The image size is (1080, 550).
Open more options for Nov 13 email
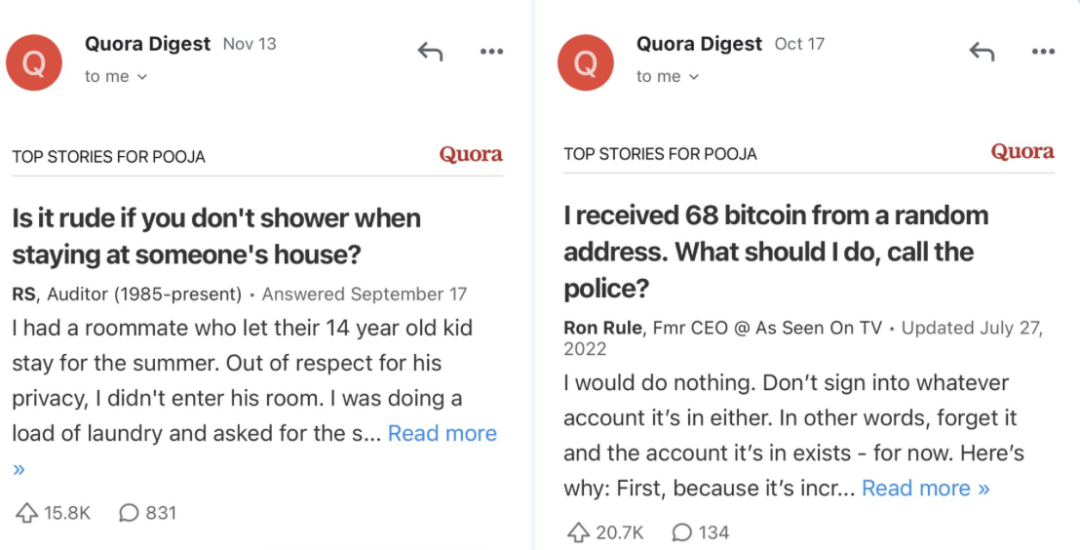[491, 52]
